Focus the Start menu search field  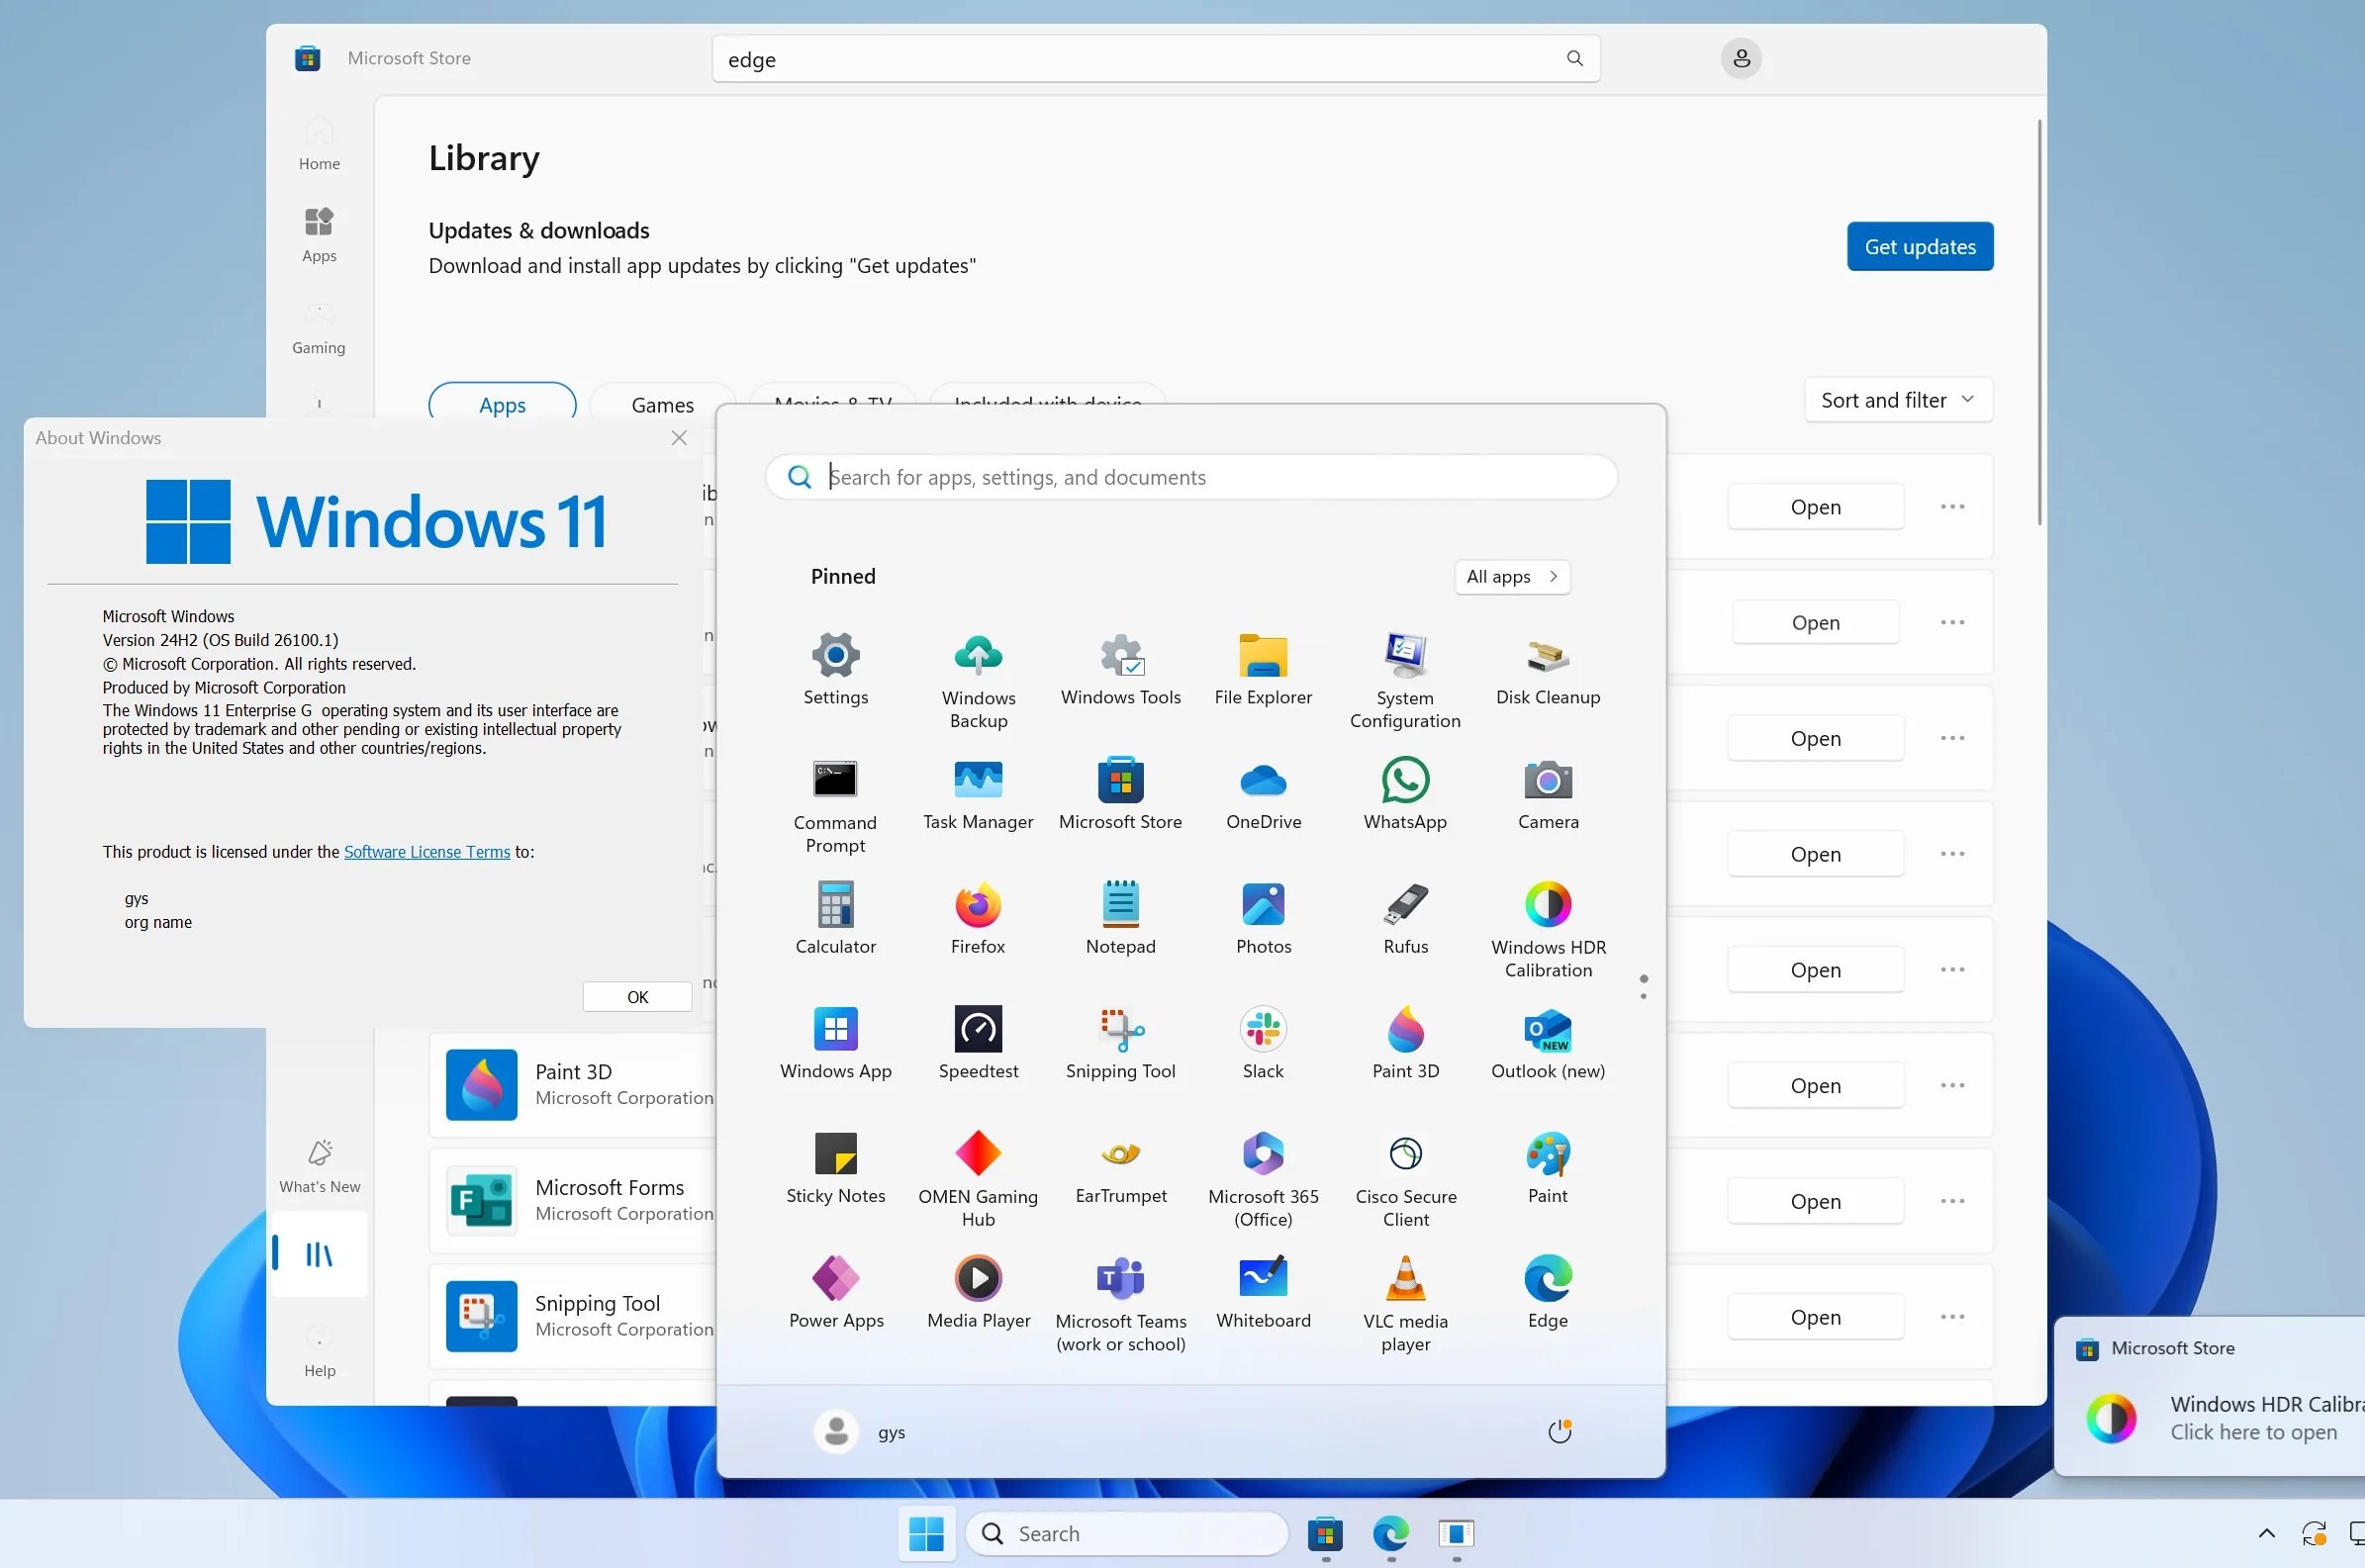point(1190,477)
